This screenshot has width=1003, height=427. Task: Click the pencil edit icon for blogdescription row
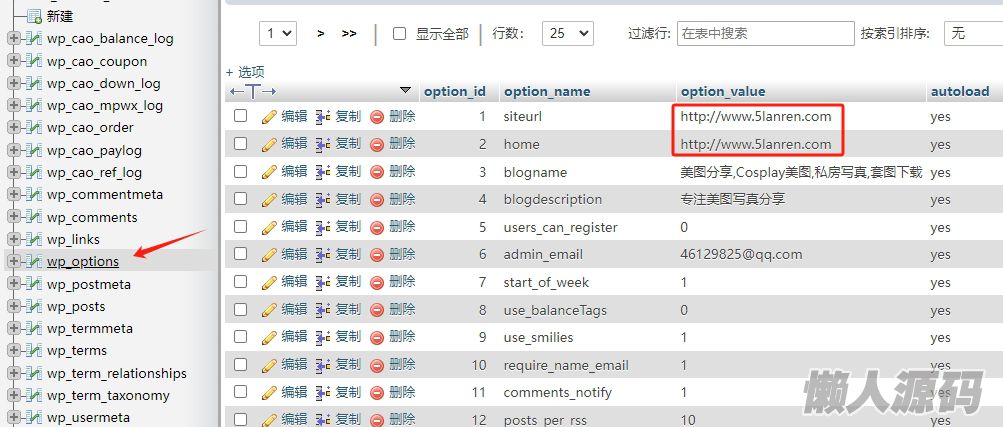[x=269, y=199]
